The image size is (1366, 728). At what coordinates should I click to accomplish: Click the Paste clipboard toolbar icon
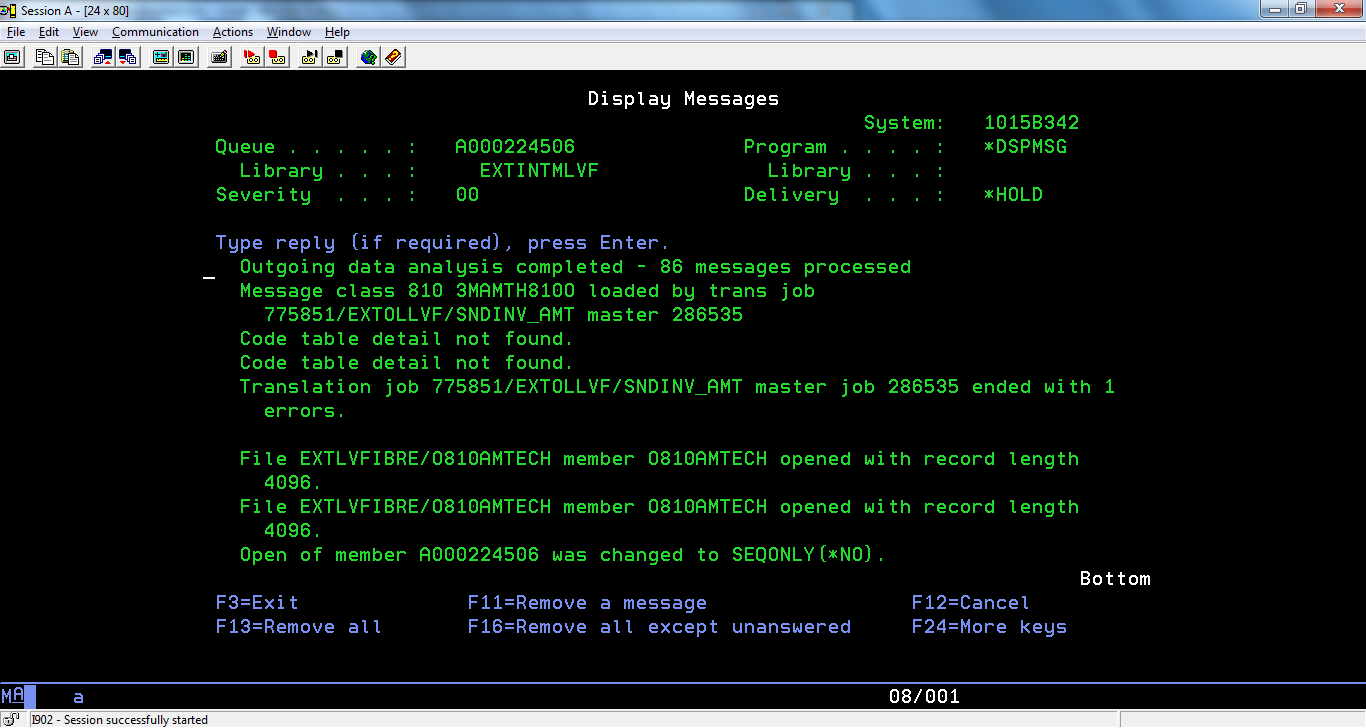(69, 57)
